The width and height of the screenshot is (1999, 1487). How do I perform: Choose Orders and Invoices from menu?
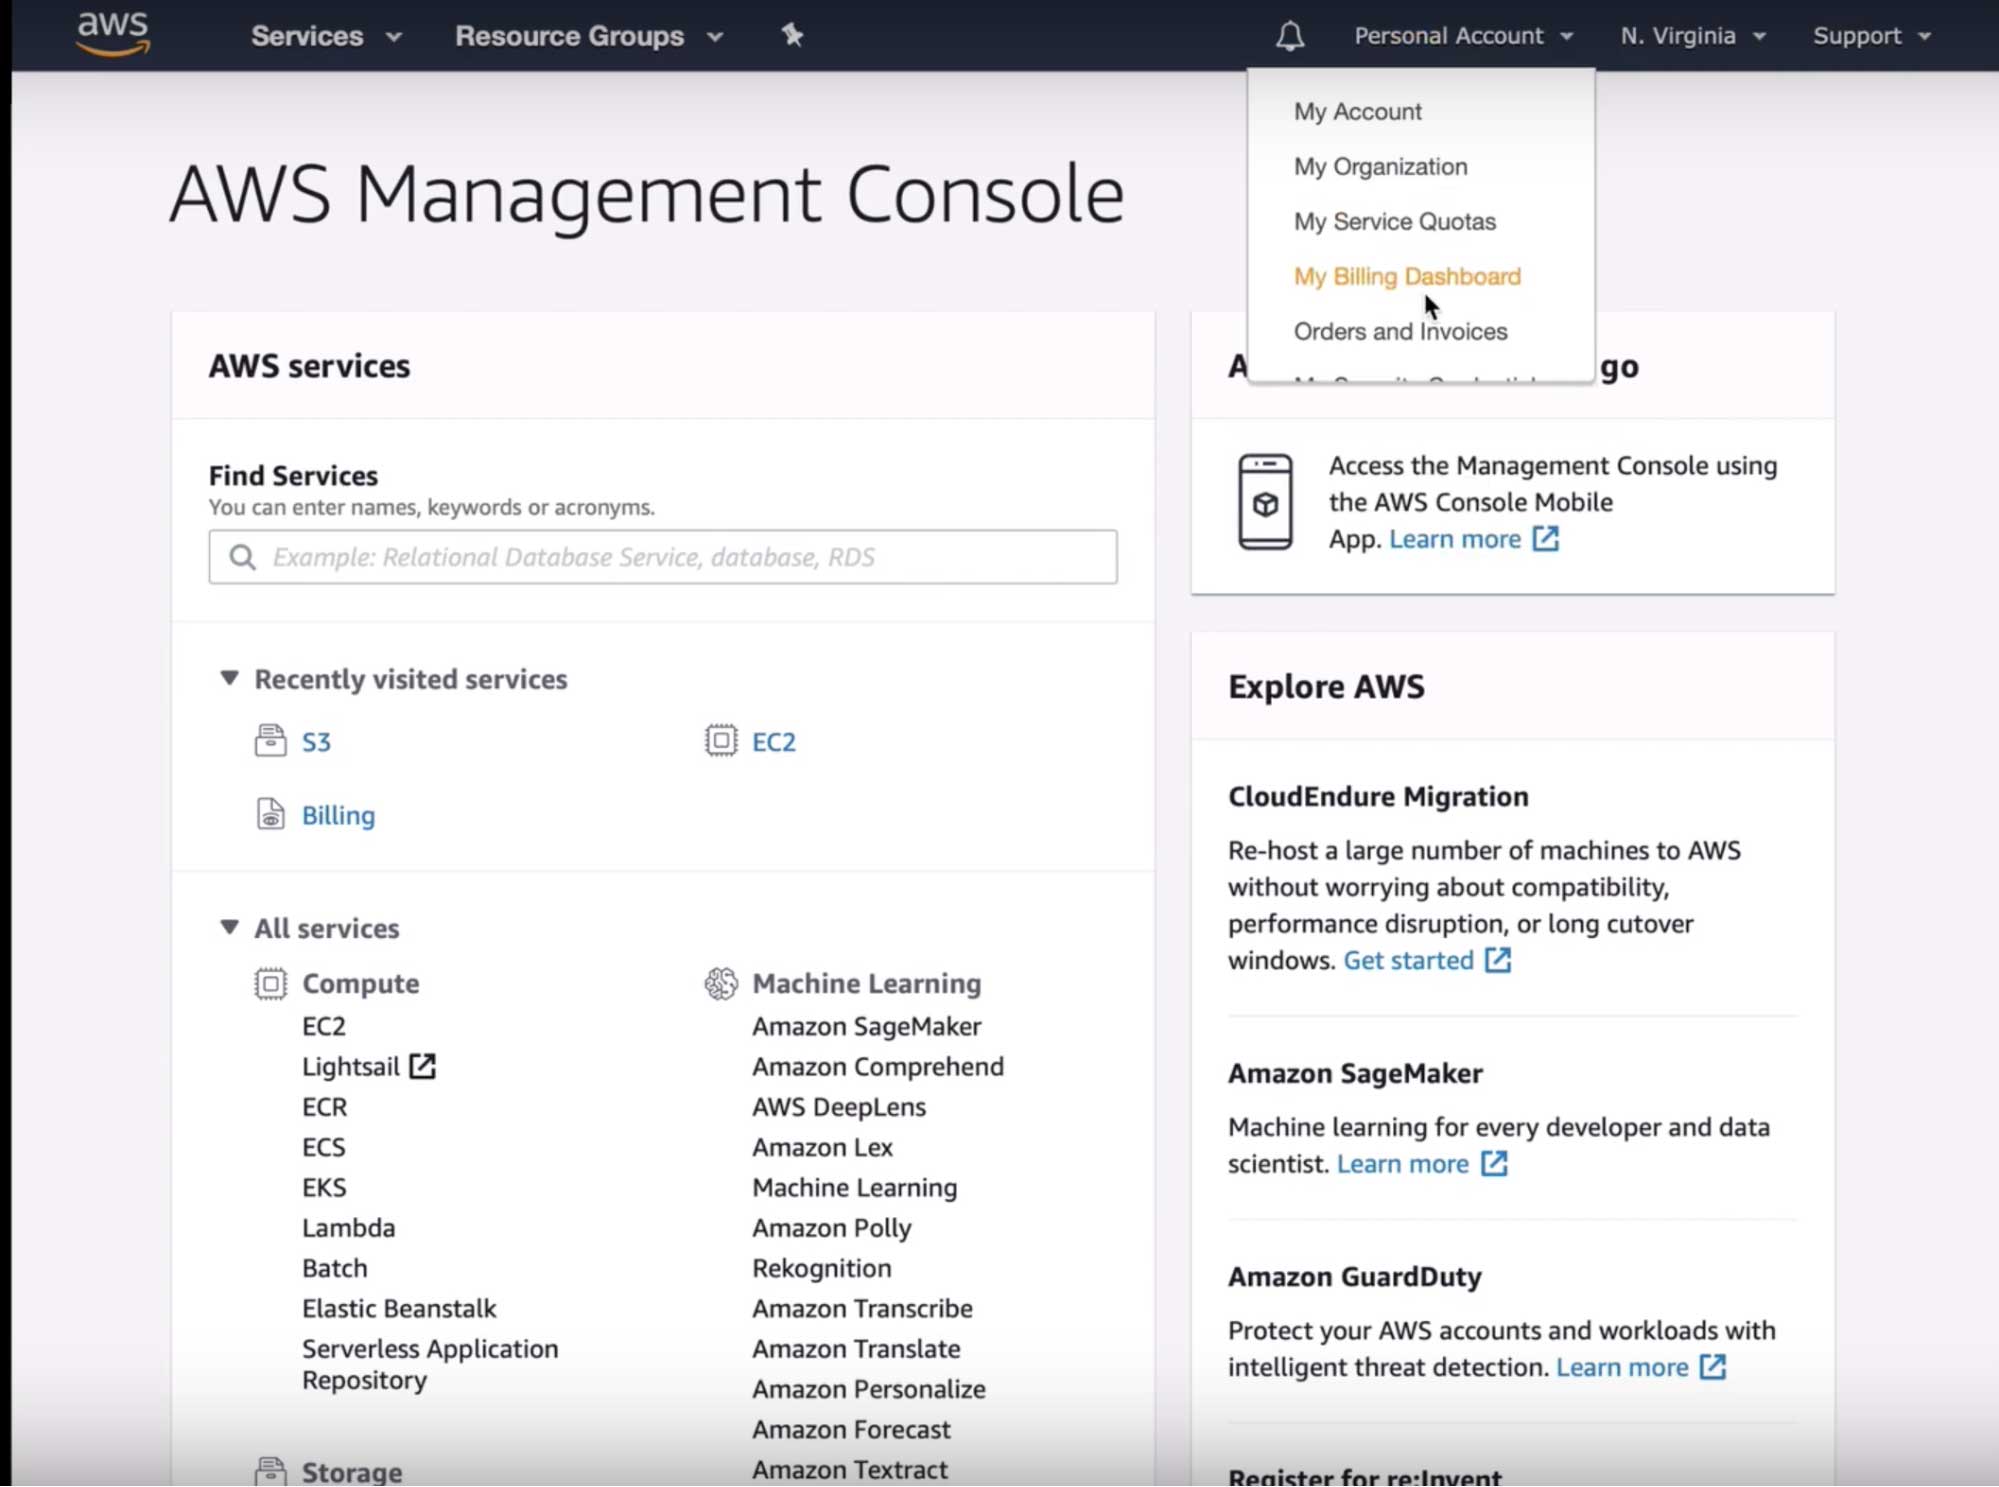[x=1399, y=331]
